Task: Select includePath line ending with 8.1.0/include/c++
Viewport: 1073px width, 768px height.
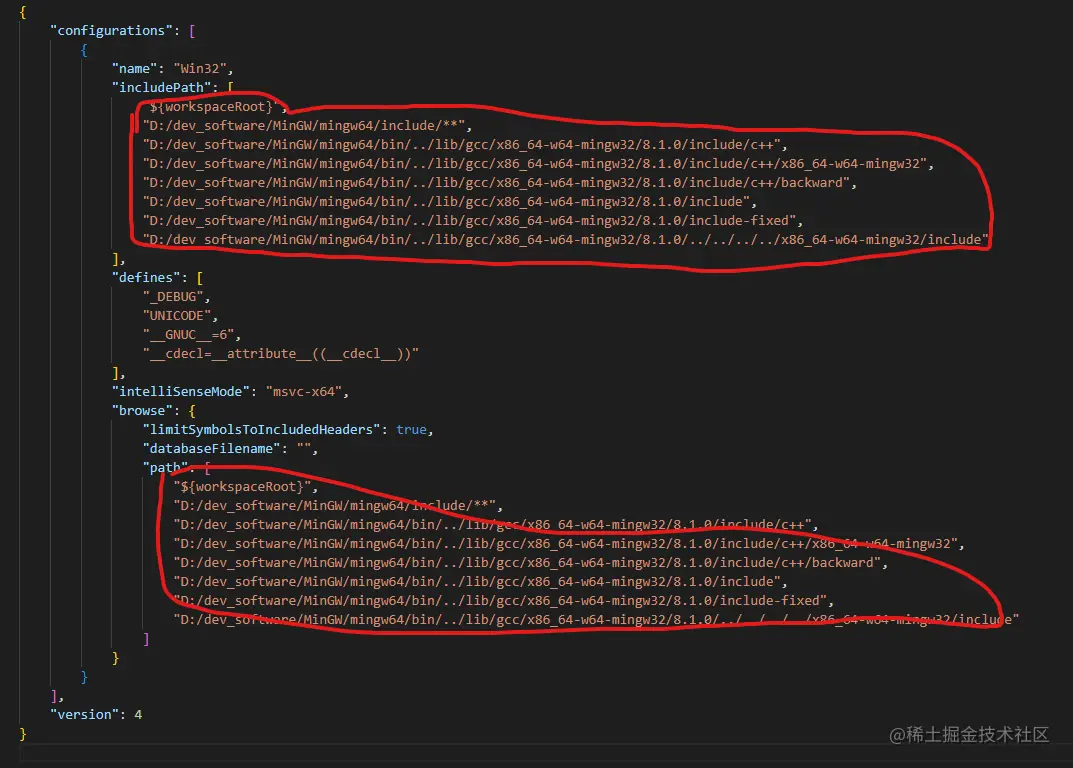Action: pos(461,145)
